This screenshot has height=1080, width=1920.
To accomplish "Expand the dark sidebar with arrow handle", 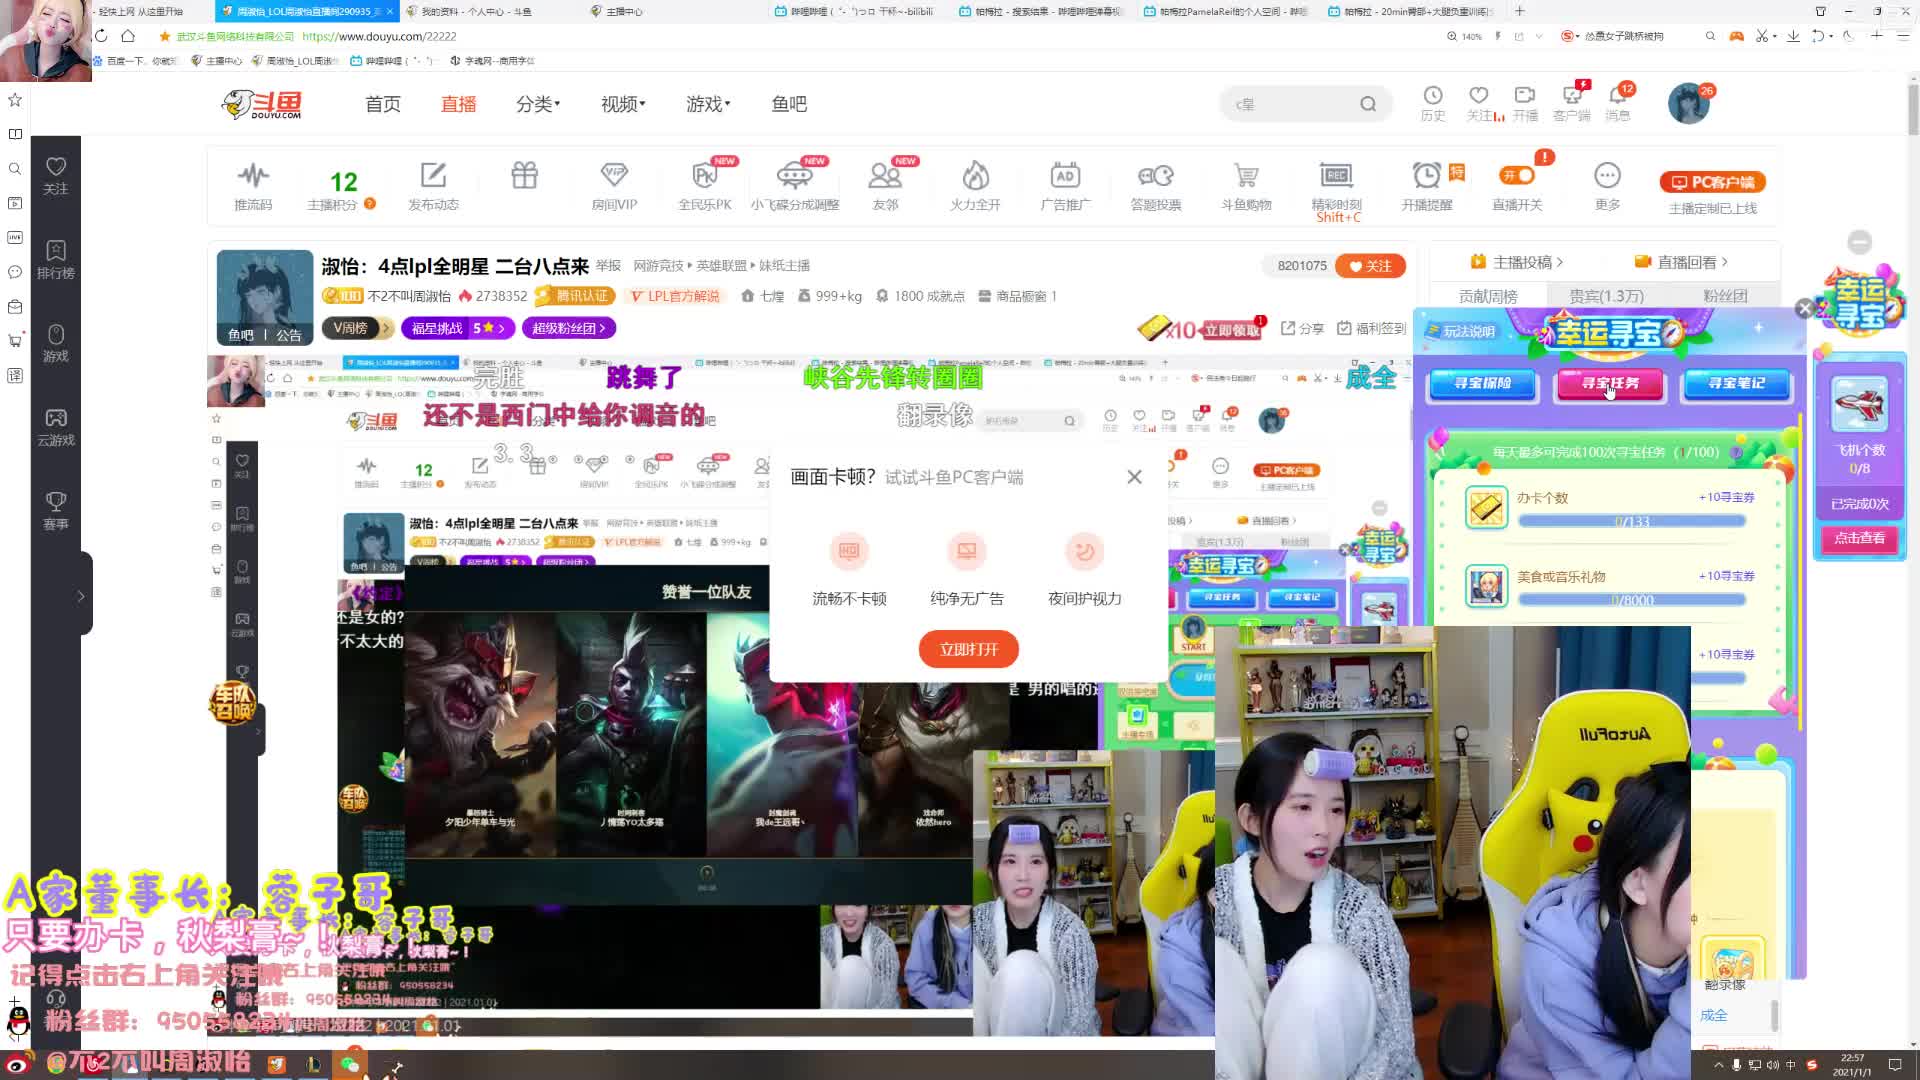I will [81, 596].
